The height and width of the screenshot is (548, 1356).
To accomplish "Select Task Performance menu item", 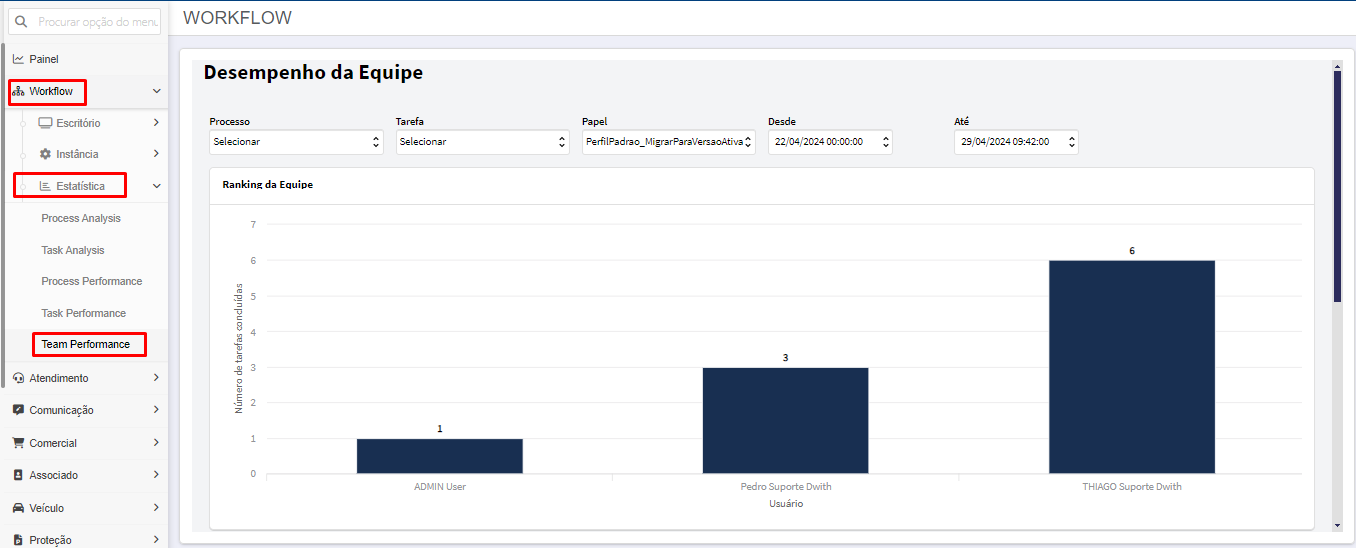I will [x=84, y=313].
